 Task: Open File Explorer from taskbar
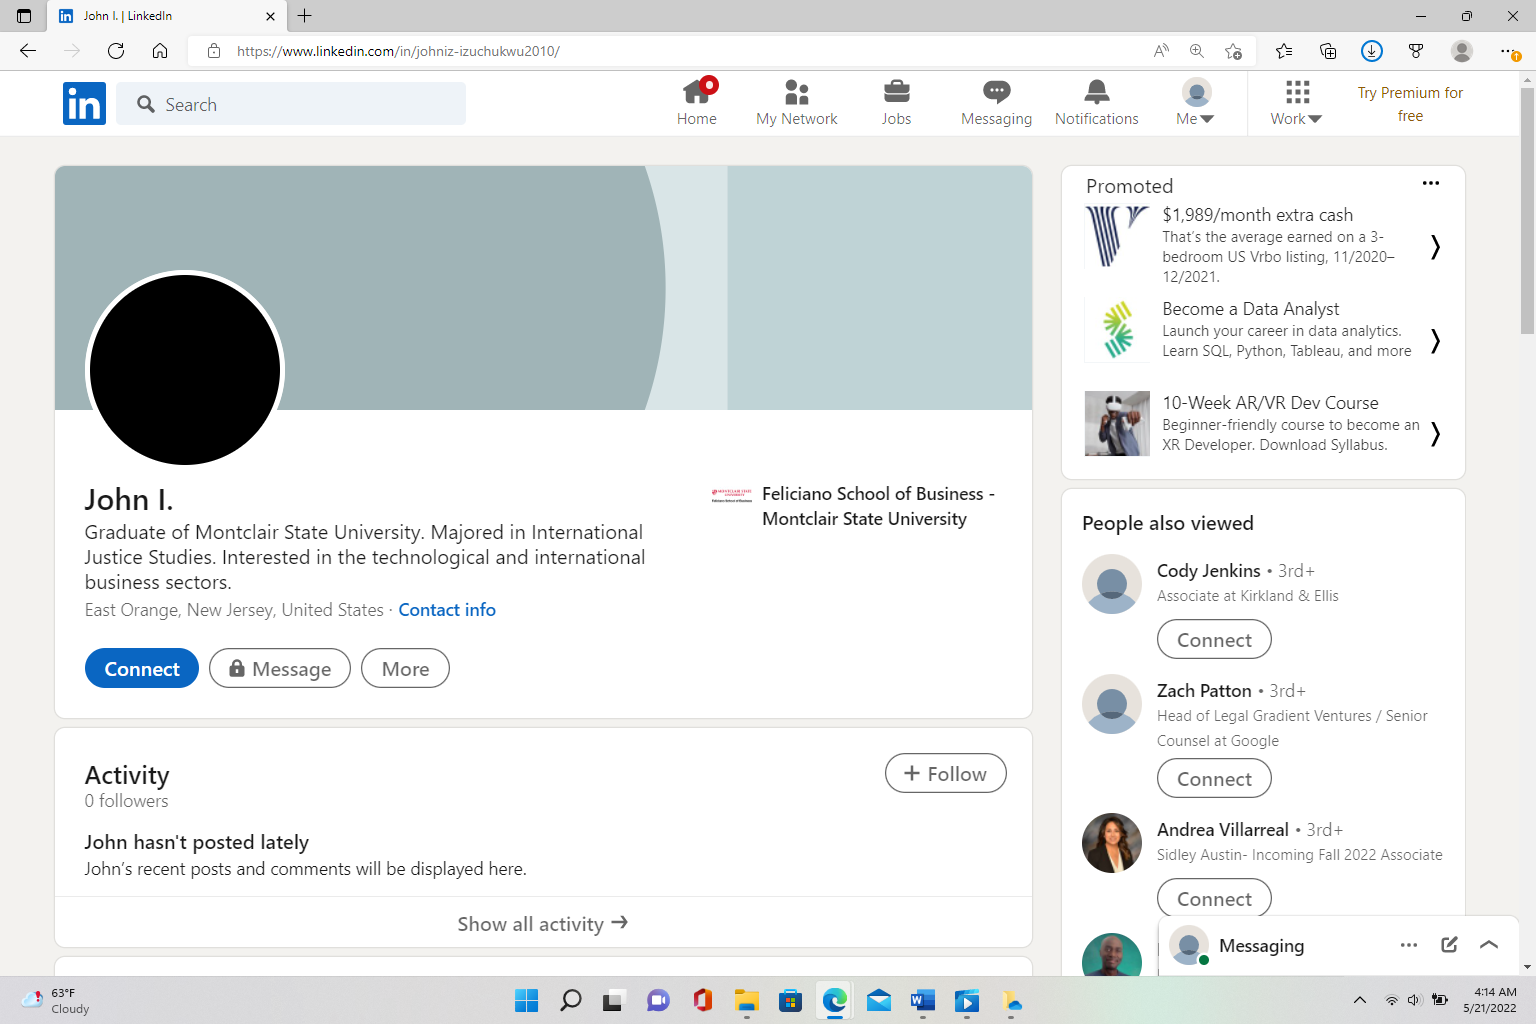(746, 1000)
